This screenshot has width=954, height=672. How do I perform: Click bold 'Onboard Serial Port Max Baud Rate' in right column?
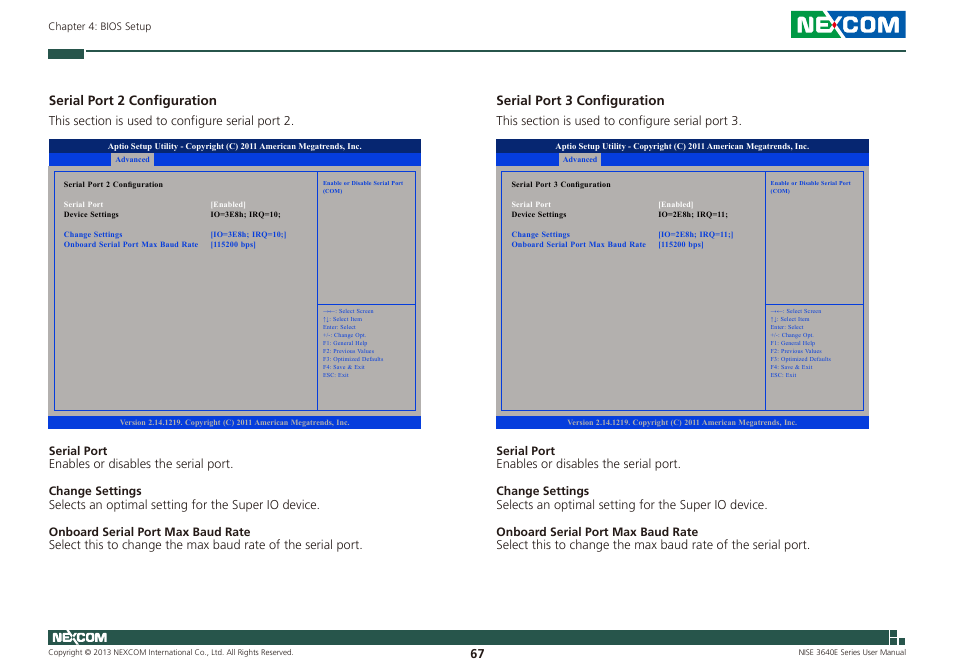pyautogui.click(x=597, y=532)
